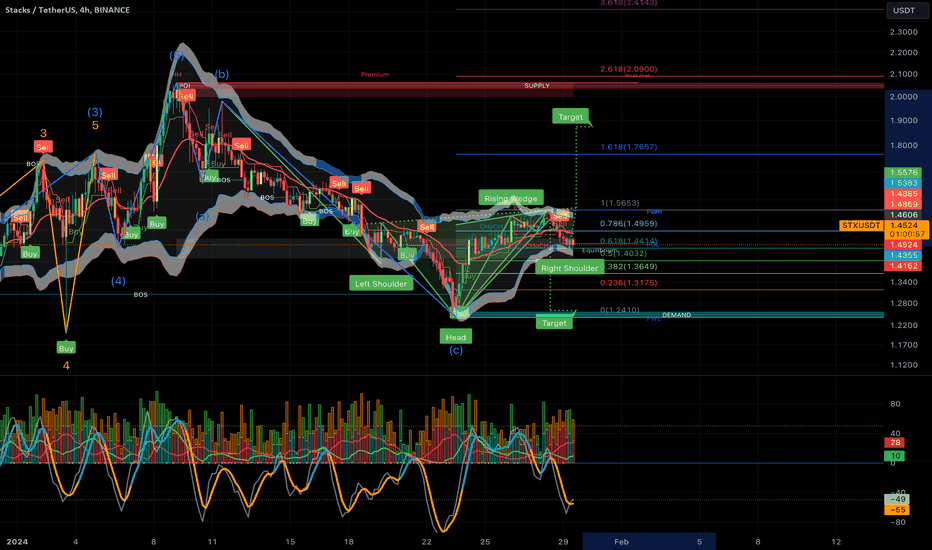This screenshot has height=550, width=932.
Task: Select the 0.786(1.4959) Fibonacci level label
Action: click(628, 224)
